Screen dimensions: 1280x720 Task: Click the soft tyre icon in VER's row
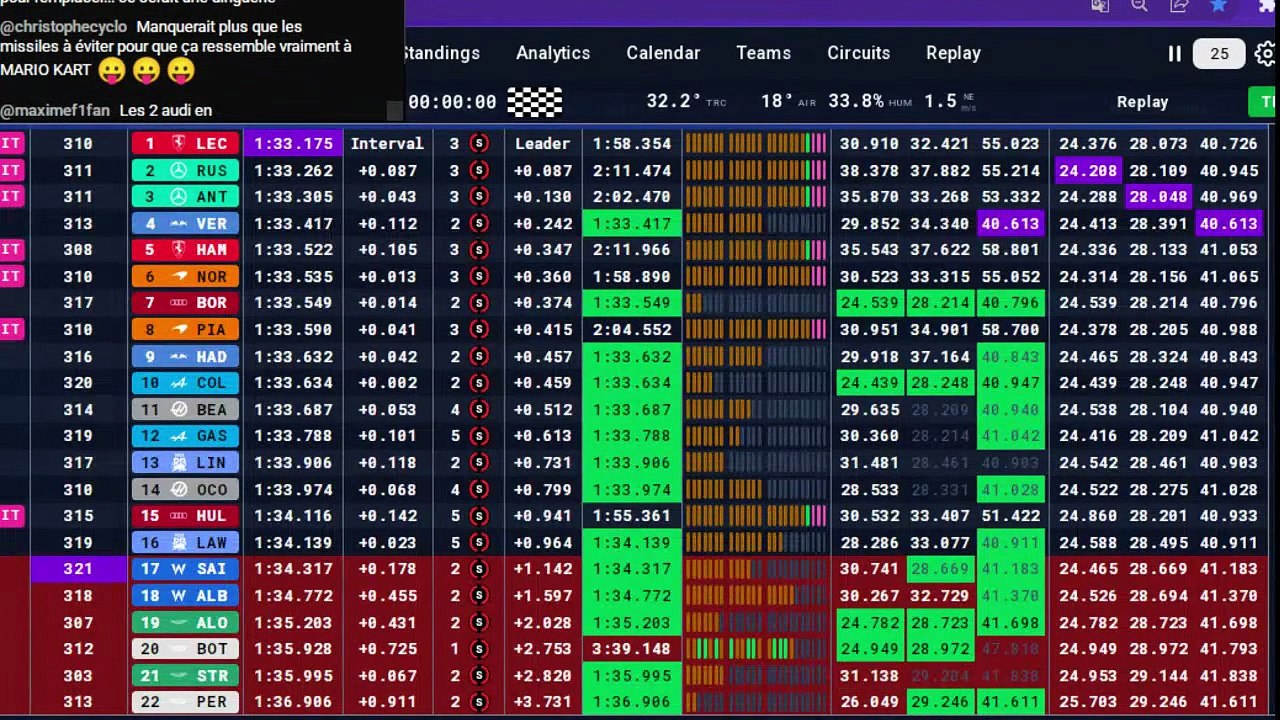tap(479, 223)
